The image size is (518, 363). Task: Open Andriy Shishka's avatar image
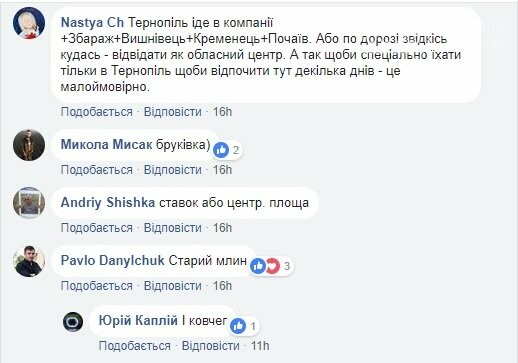click(x=29, y=203)
